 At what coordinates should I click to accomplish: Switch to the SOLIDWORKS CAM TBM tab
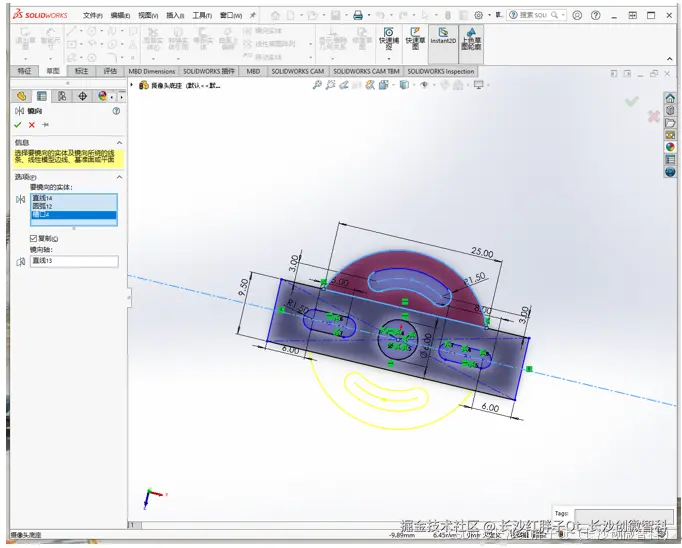coord(366,71)
